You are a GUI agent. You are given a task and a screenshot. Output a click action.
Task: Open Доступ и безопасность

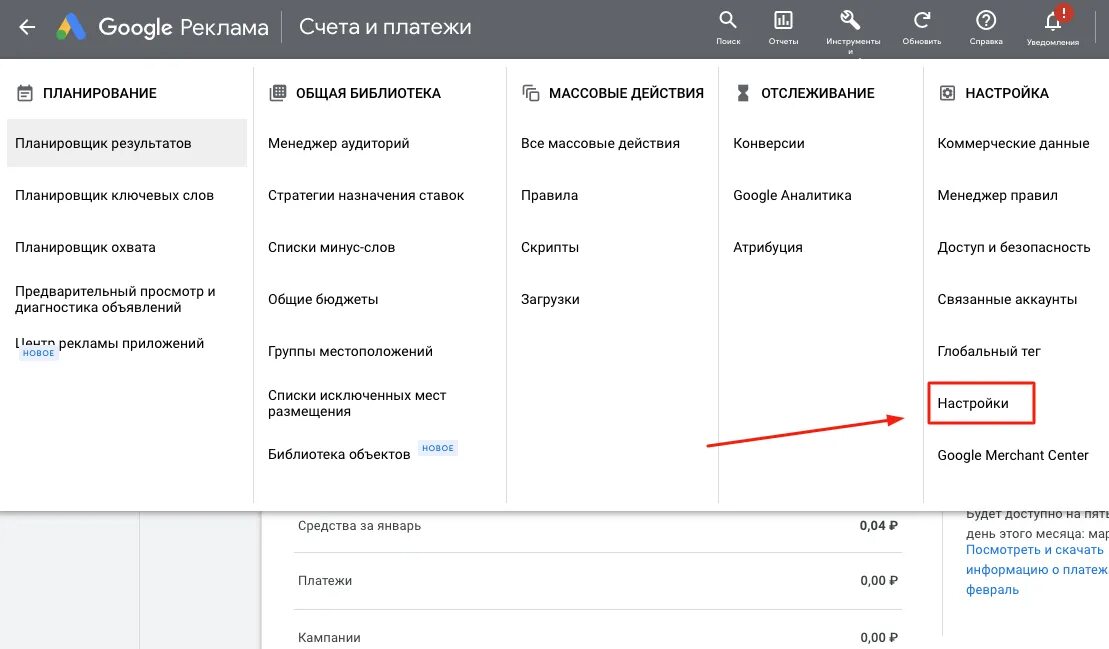pyautogui.click(x=1014, y=247)
